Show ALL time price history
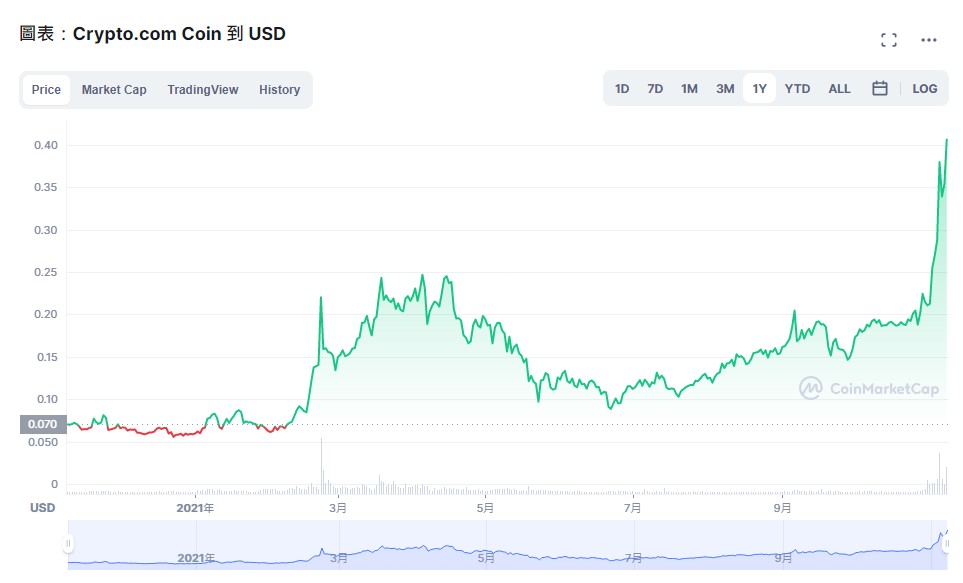963x583 pixels. [x=840, y=88]
